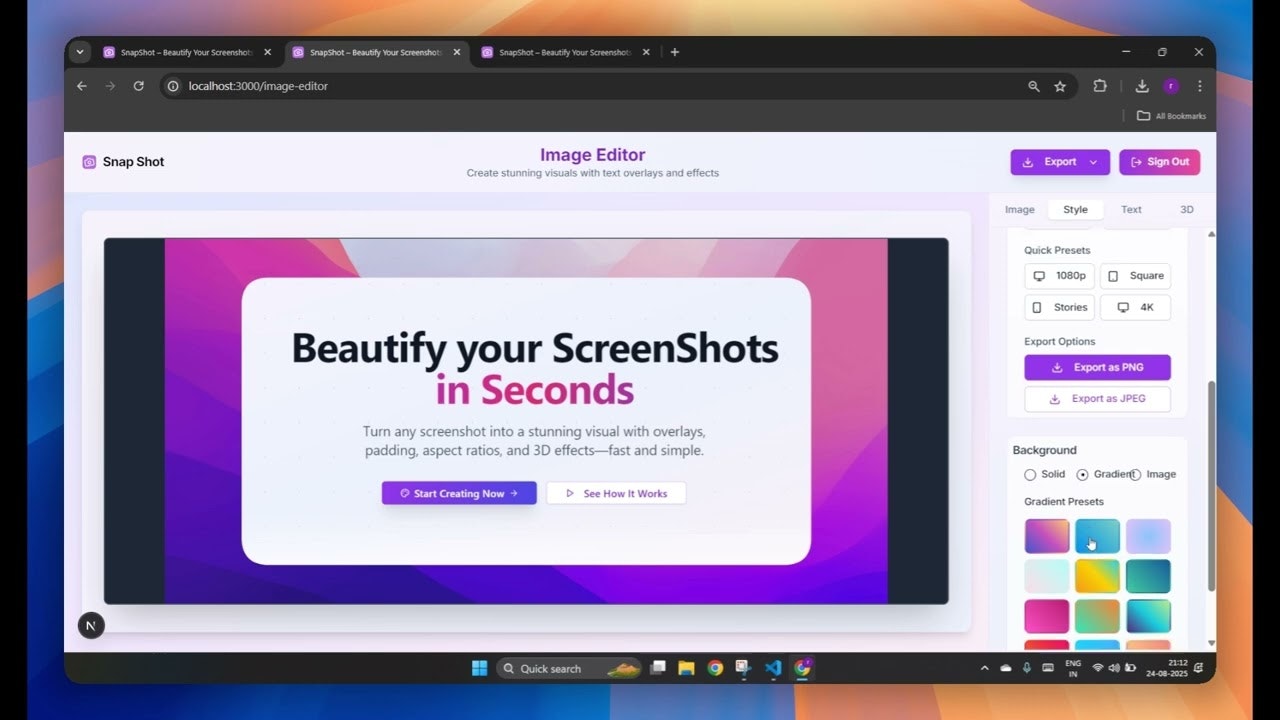1280x720 pixels.
Task: Show hidden system tray icons
Action: (984, 668)
